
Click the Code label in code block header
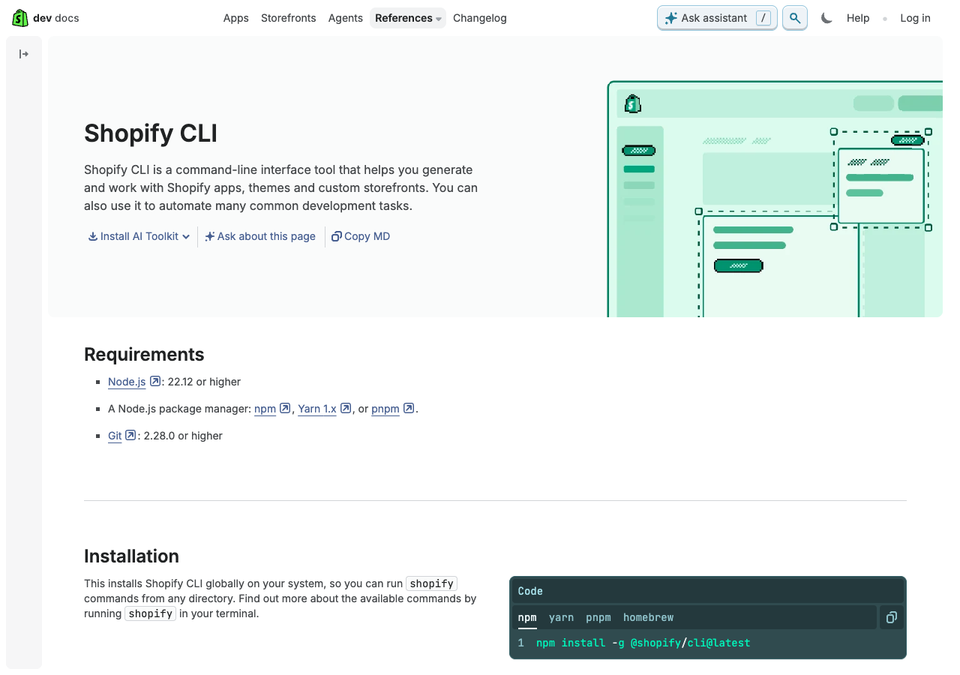pos(530,591)
